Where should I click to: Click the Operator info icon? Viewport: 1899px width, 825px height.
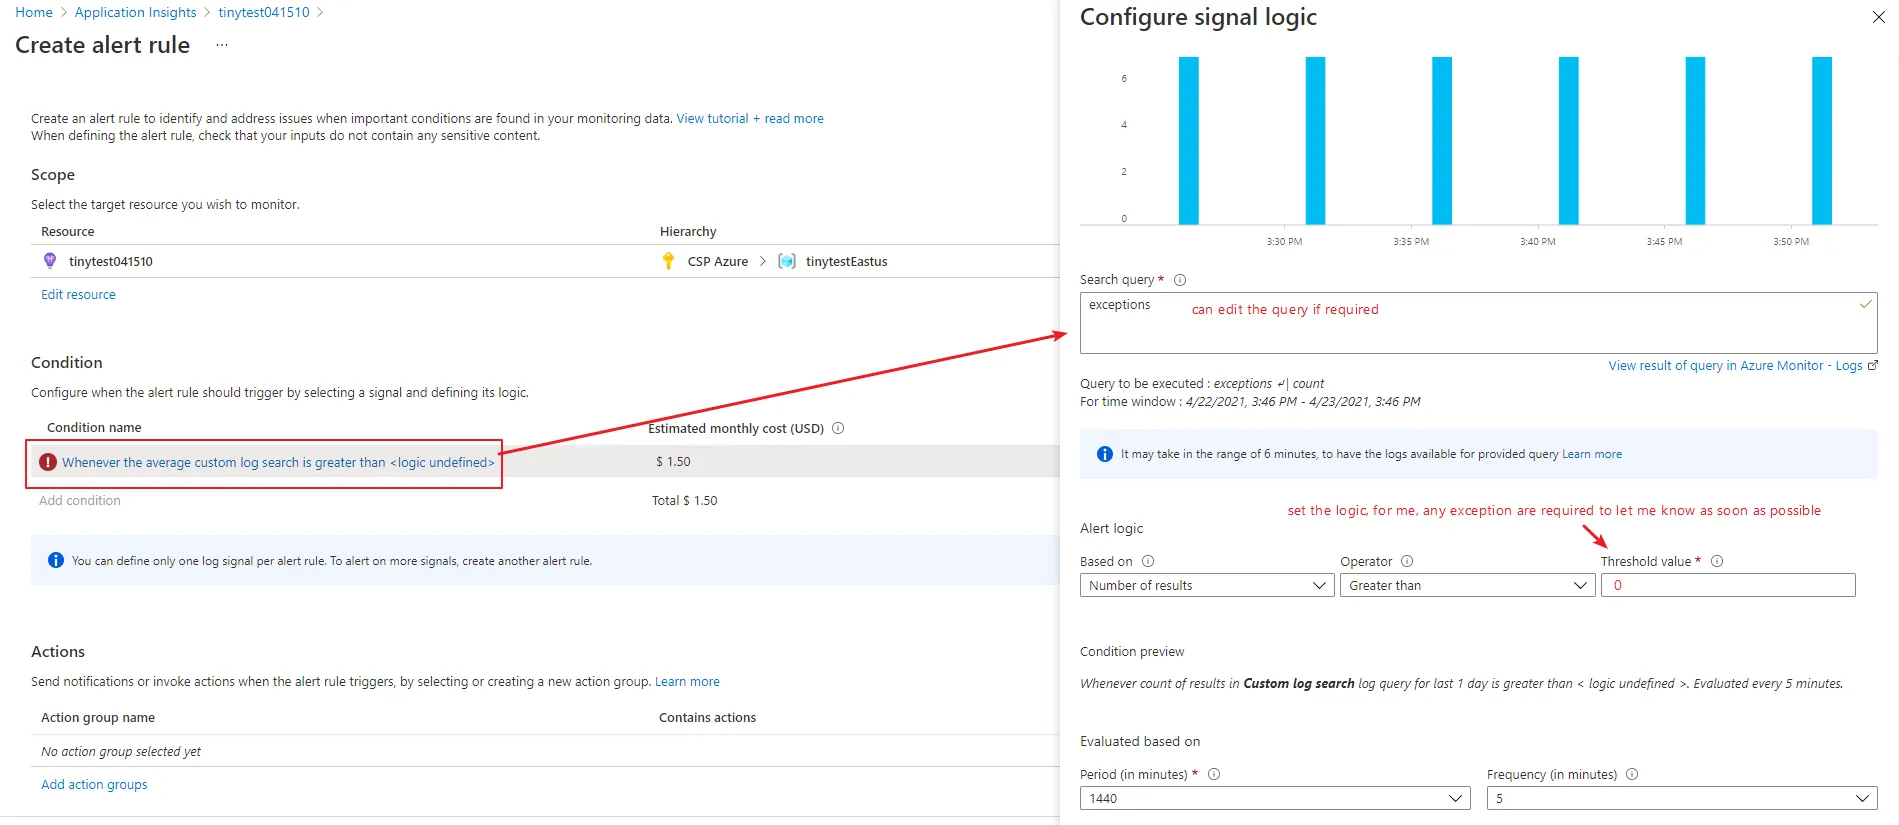(1407, 561)
